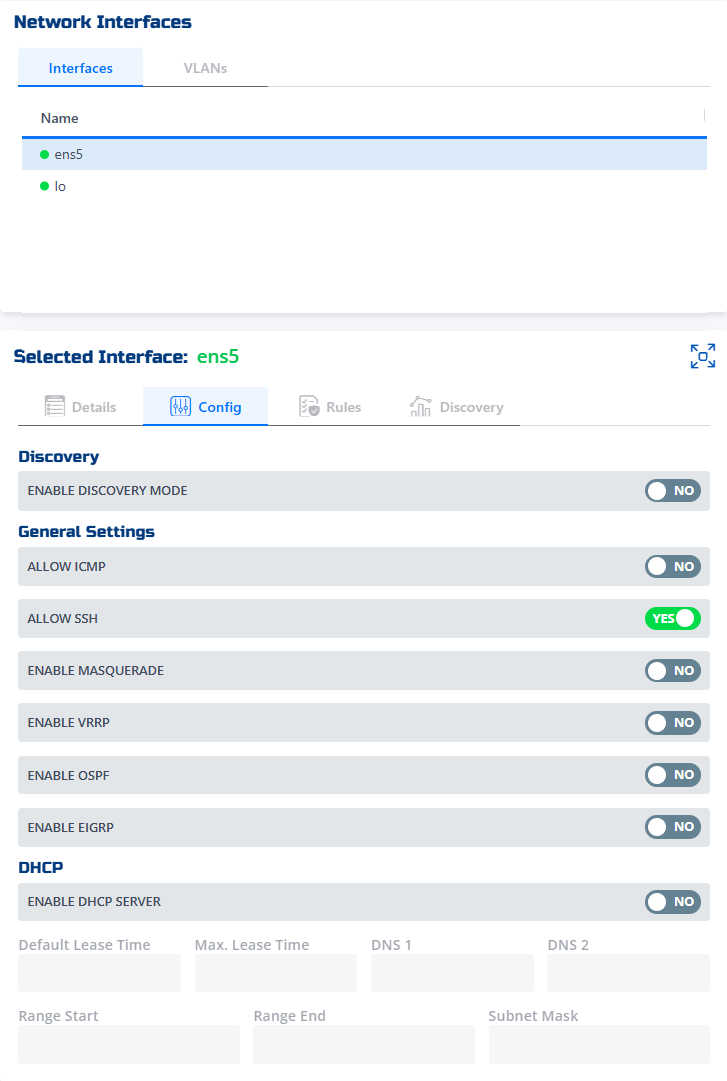The height and width of the screenshot is (1081, 727).
Task: Toggle Enable Masquerade on
Action: coord(672,670)
